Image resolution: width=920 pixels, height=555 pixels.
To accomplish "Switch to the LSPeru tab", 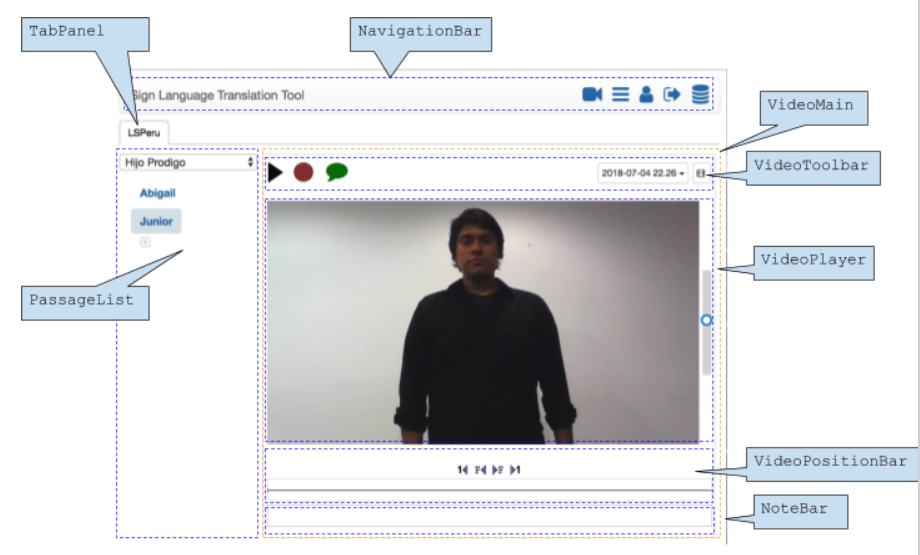I will pyautogui.click(x=144, y=133).
